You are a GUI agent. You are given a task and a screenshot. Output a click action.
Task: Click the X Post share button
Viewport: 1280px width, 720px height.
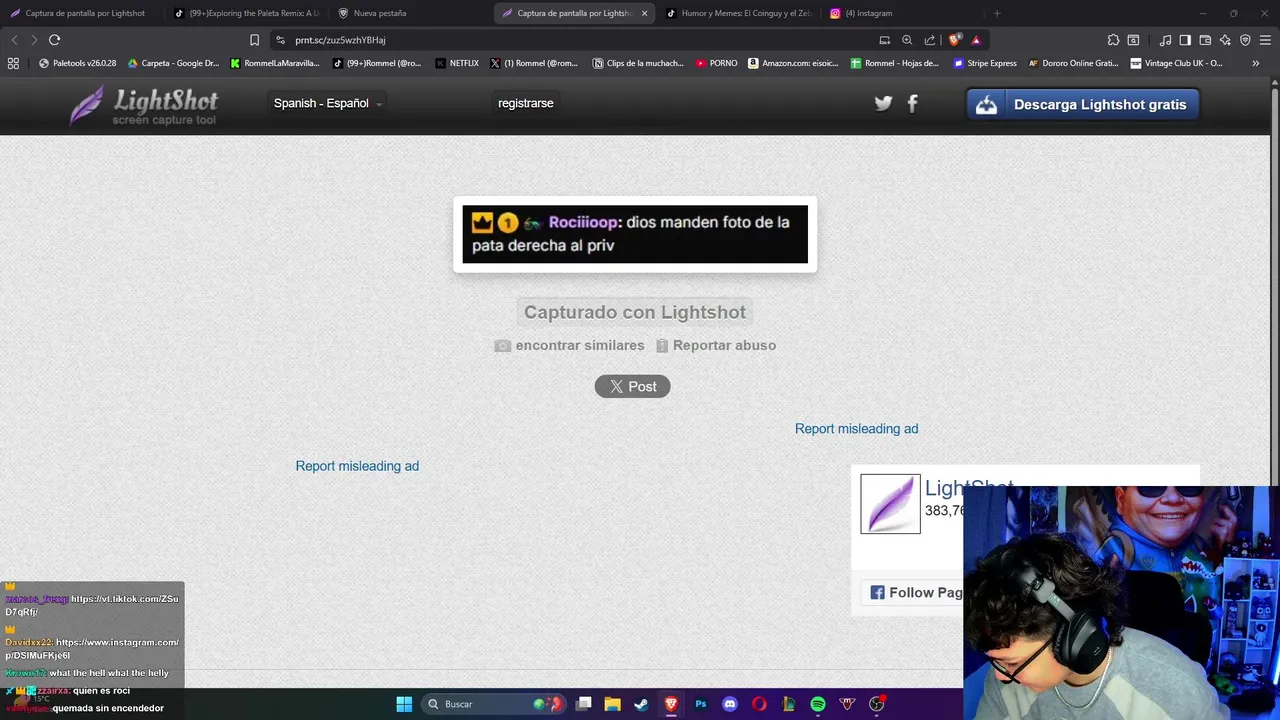(x=632, y=386)
